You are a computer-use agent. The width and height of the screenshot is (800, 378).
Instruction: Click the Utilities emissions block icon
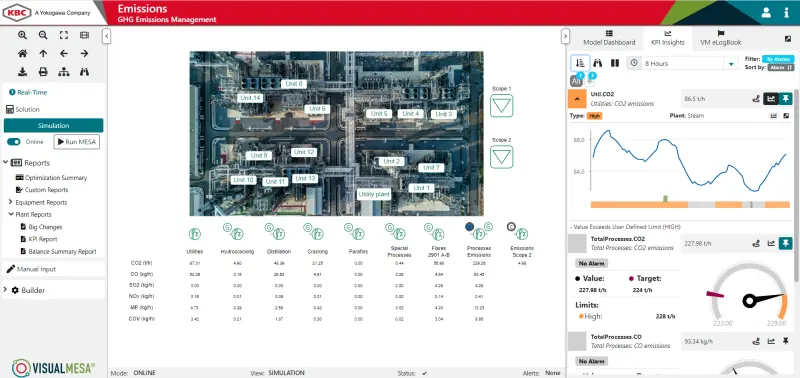(x=194, y=234)
